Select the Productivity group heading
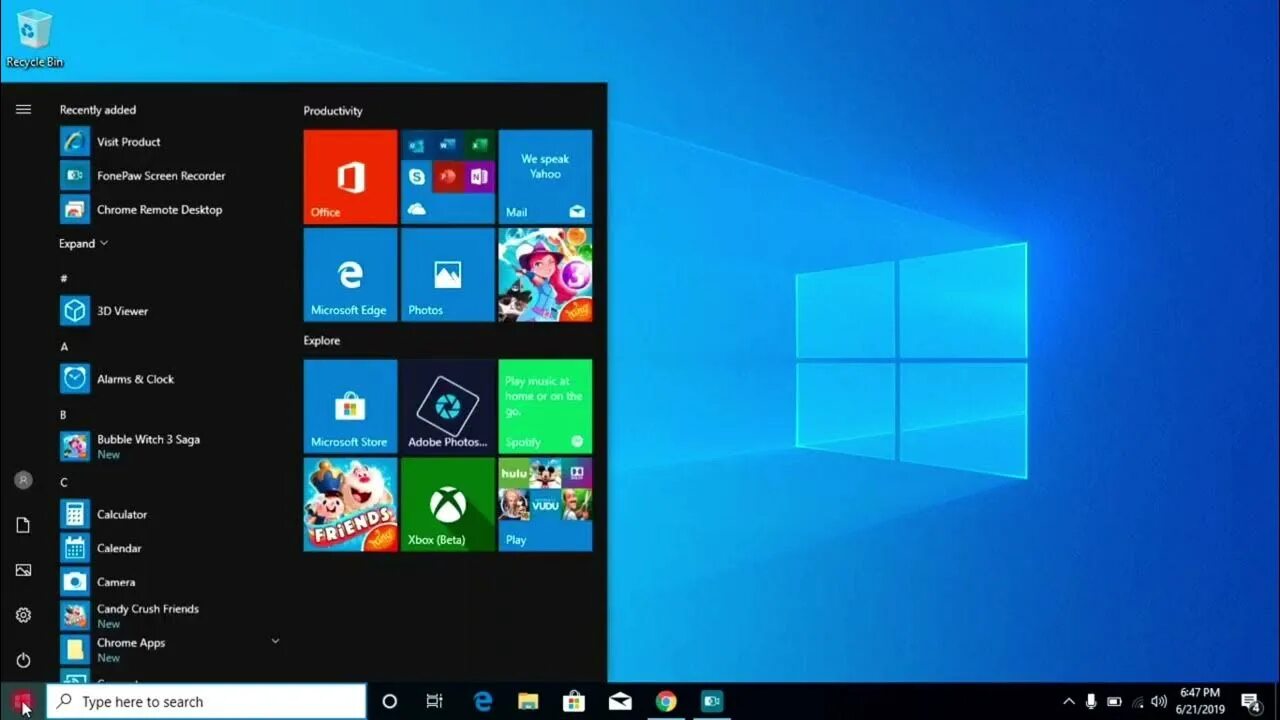The height and width of the screenshot is (720, 1280). [x=333, y=111]
